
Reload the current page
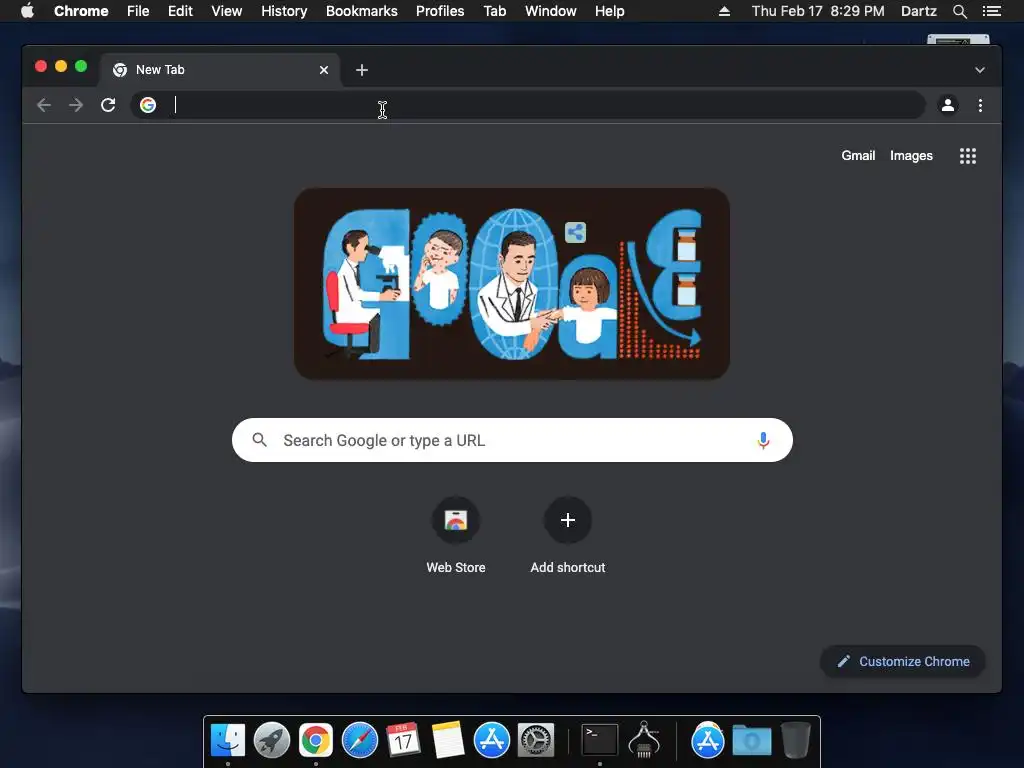pos(108,105)
